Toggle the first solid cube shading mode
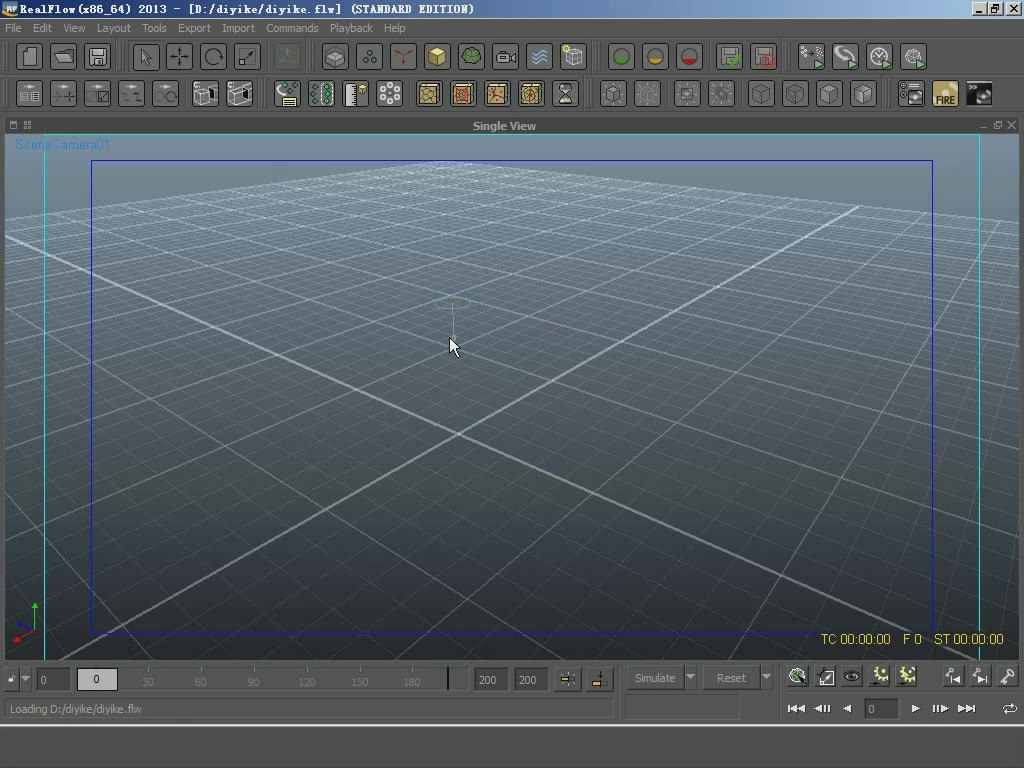Viewport: 1024px width, 768px height. click(761, 94)
